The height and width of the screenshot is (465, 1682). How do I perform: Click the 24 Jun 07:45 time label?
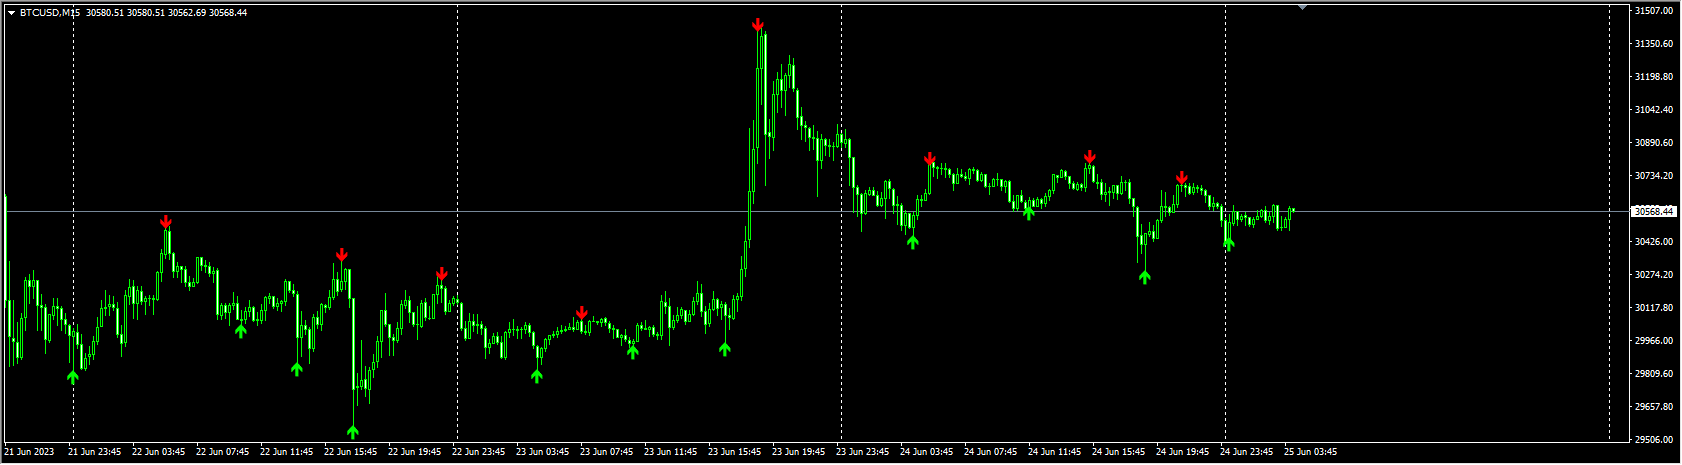(x=991, y=452)
